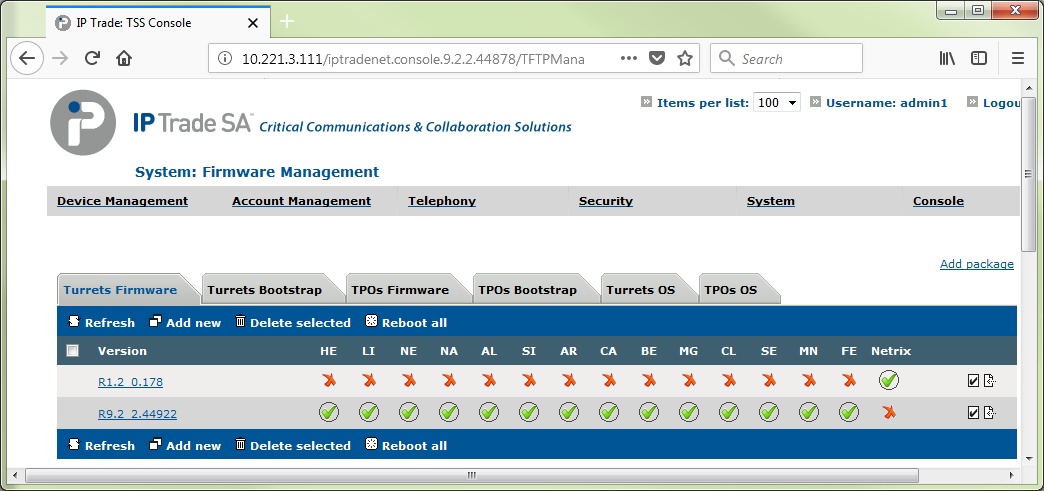Open the Firefox hamburger menu
This screenshot has height=491, width=1044.
(x=1017, y=59)
